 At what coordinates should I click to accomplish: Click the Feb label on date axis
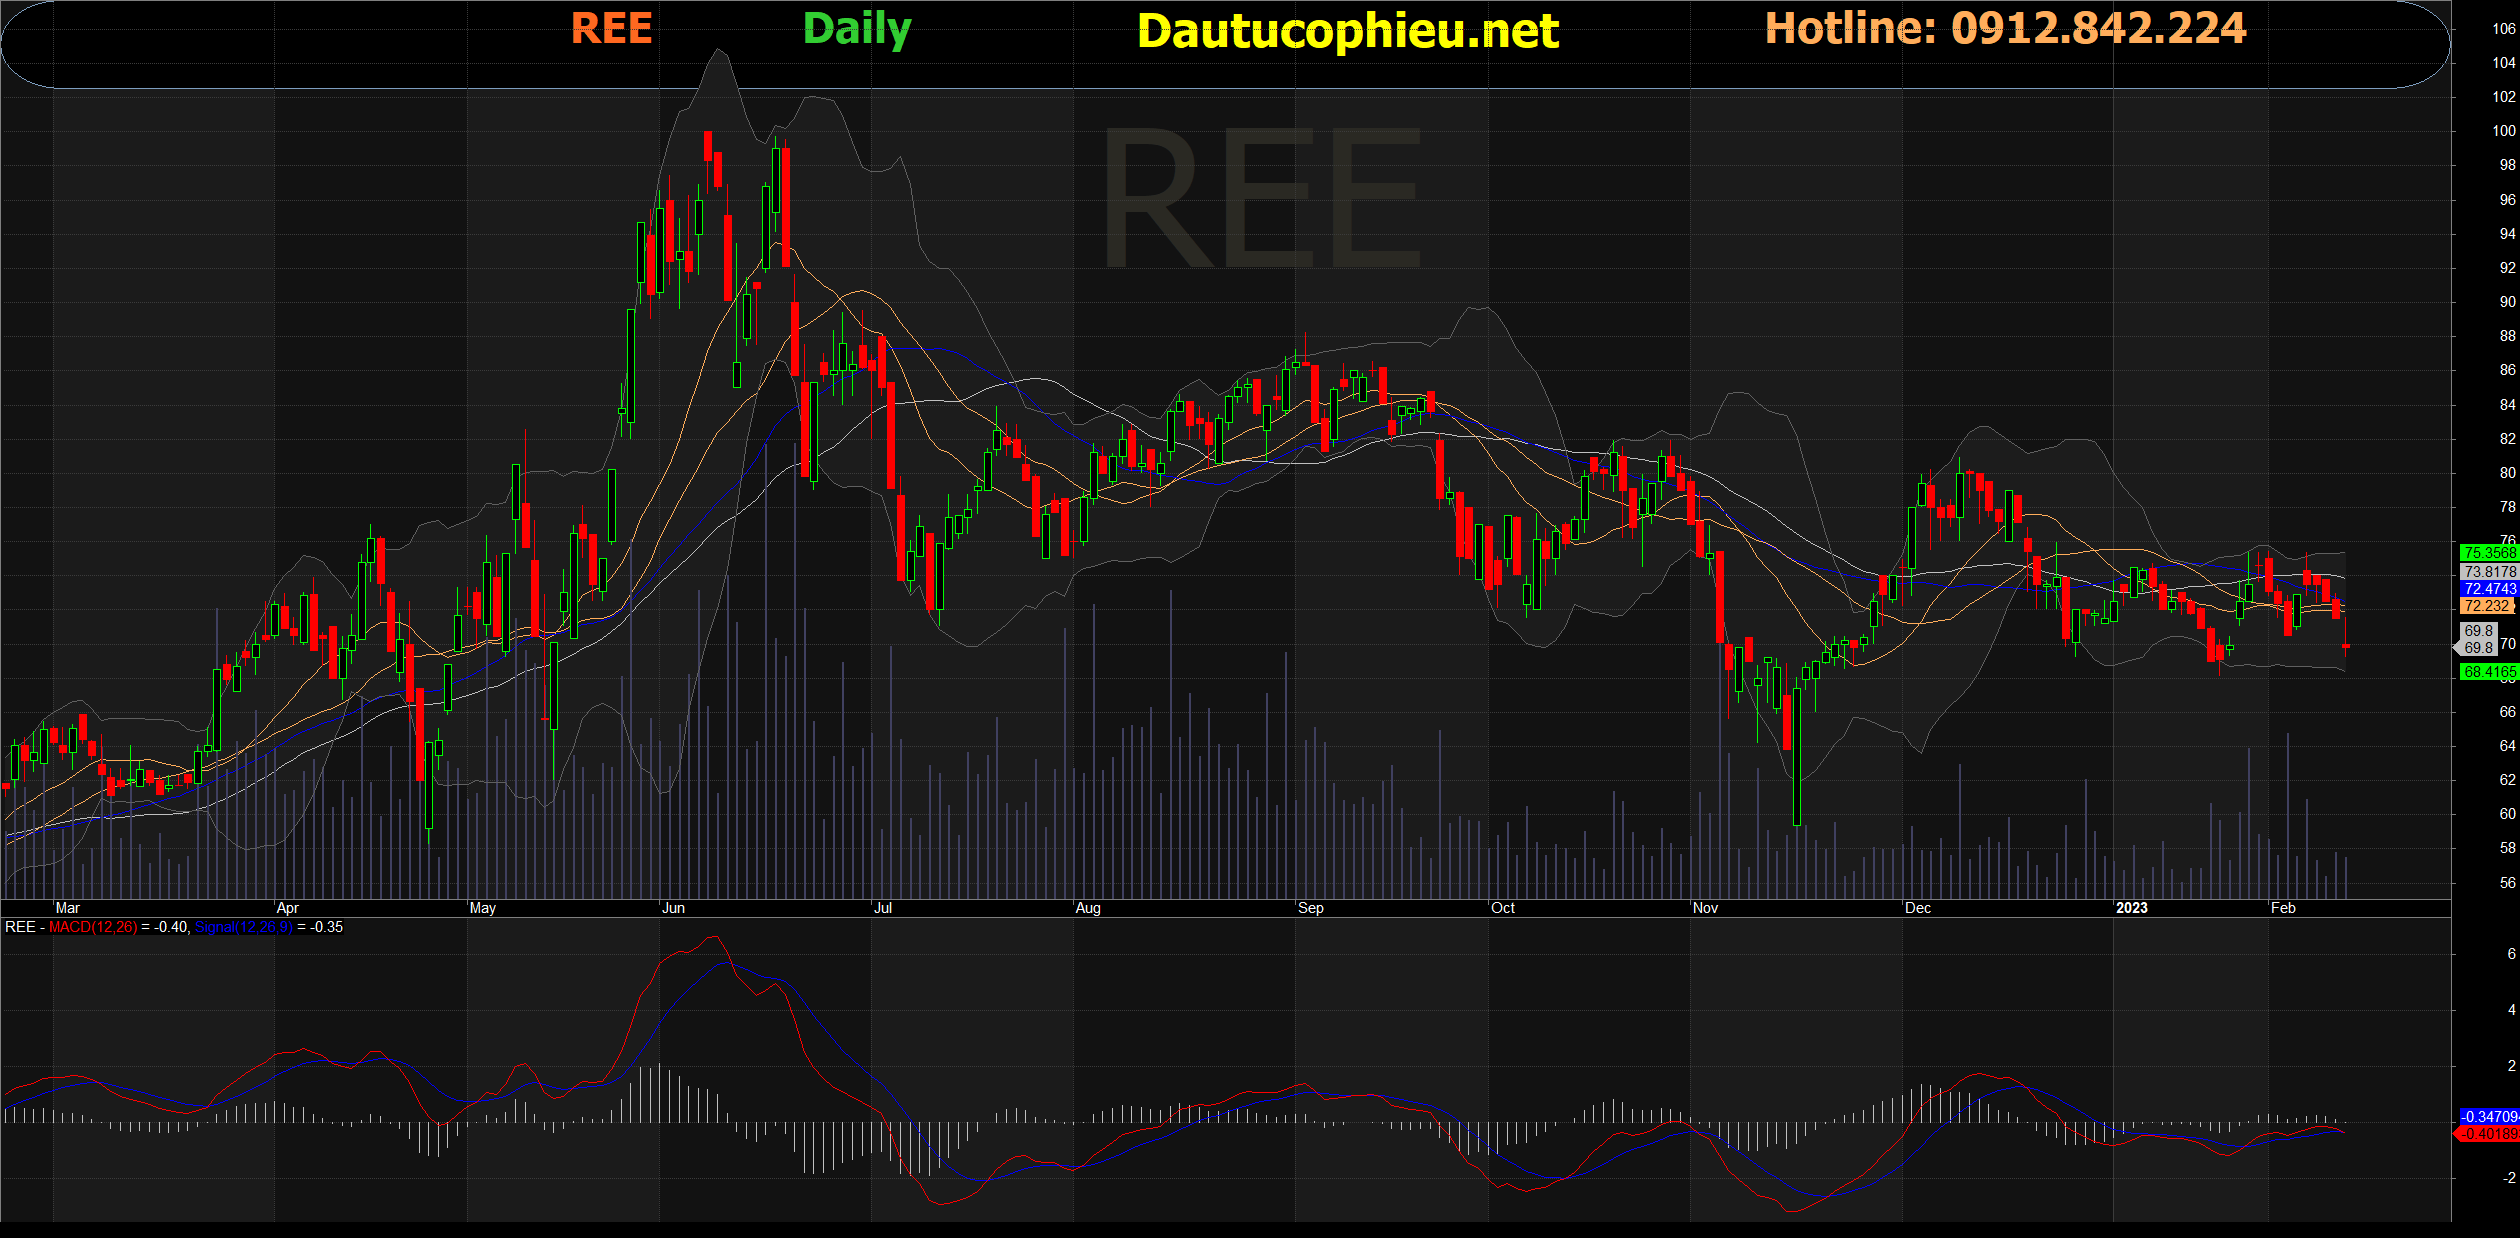2283,908
